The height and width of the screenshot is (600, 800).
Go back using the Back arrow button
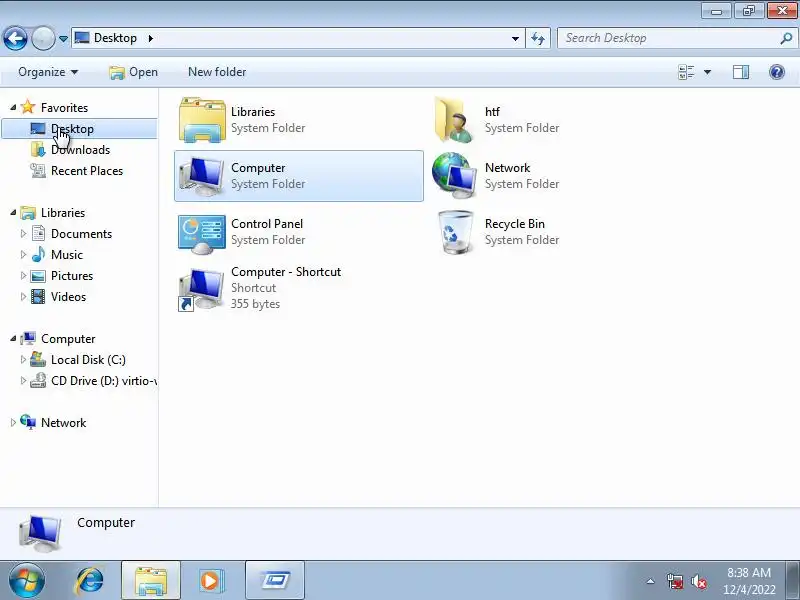[x=15, y=38]
